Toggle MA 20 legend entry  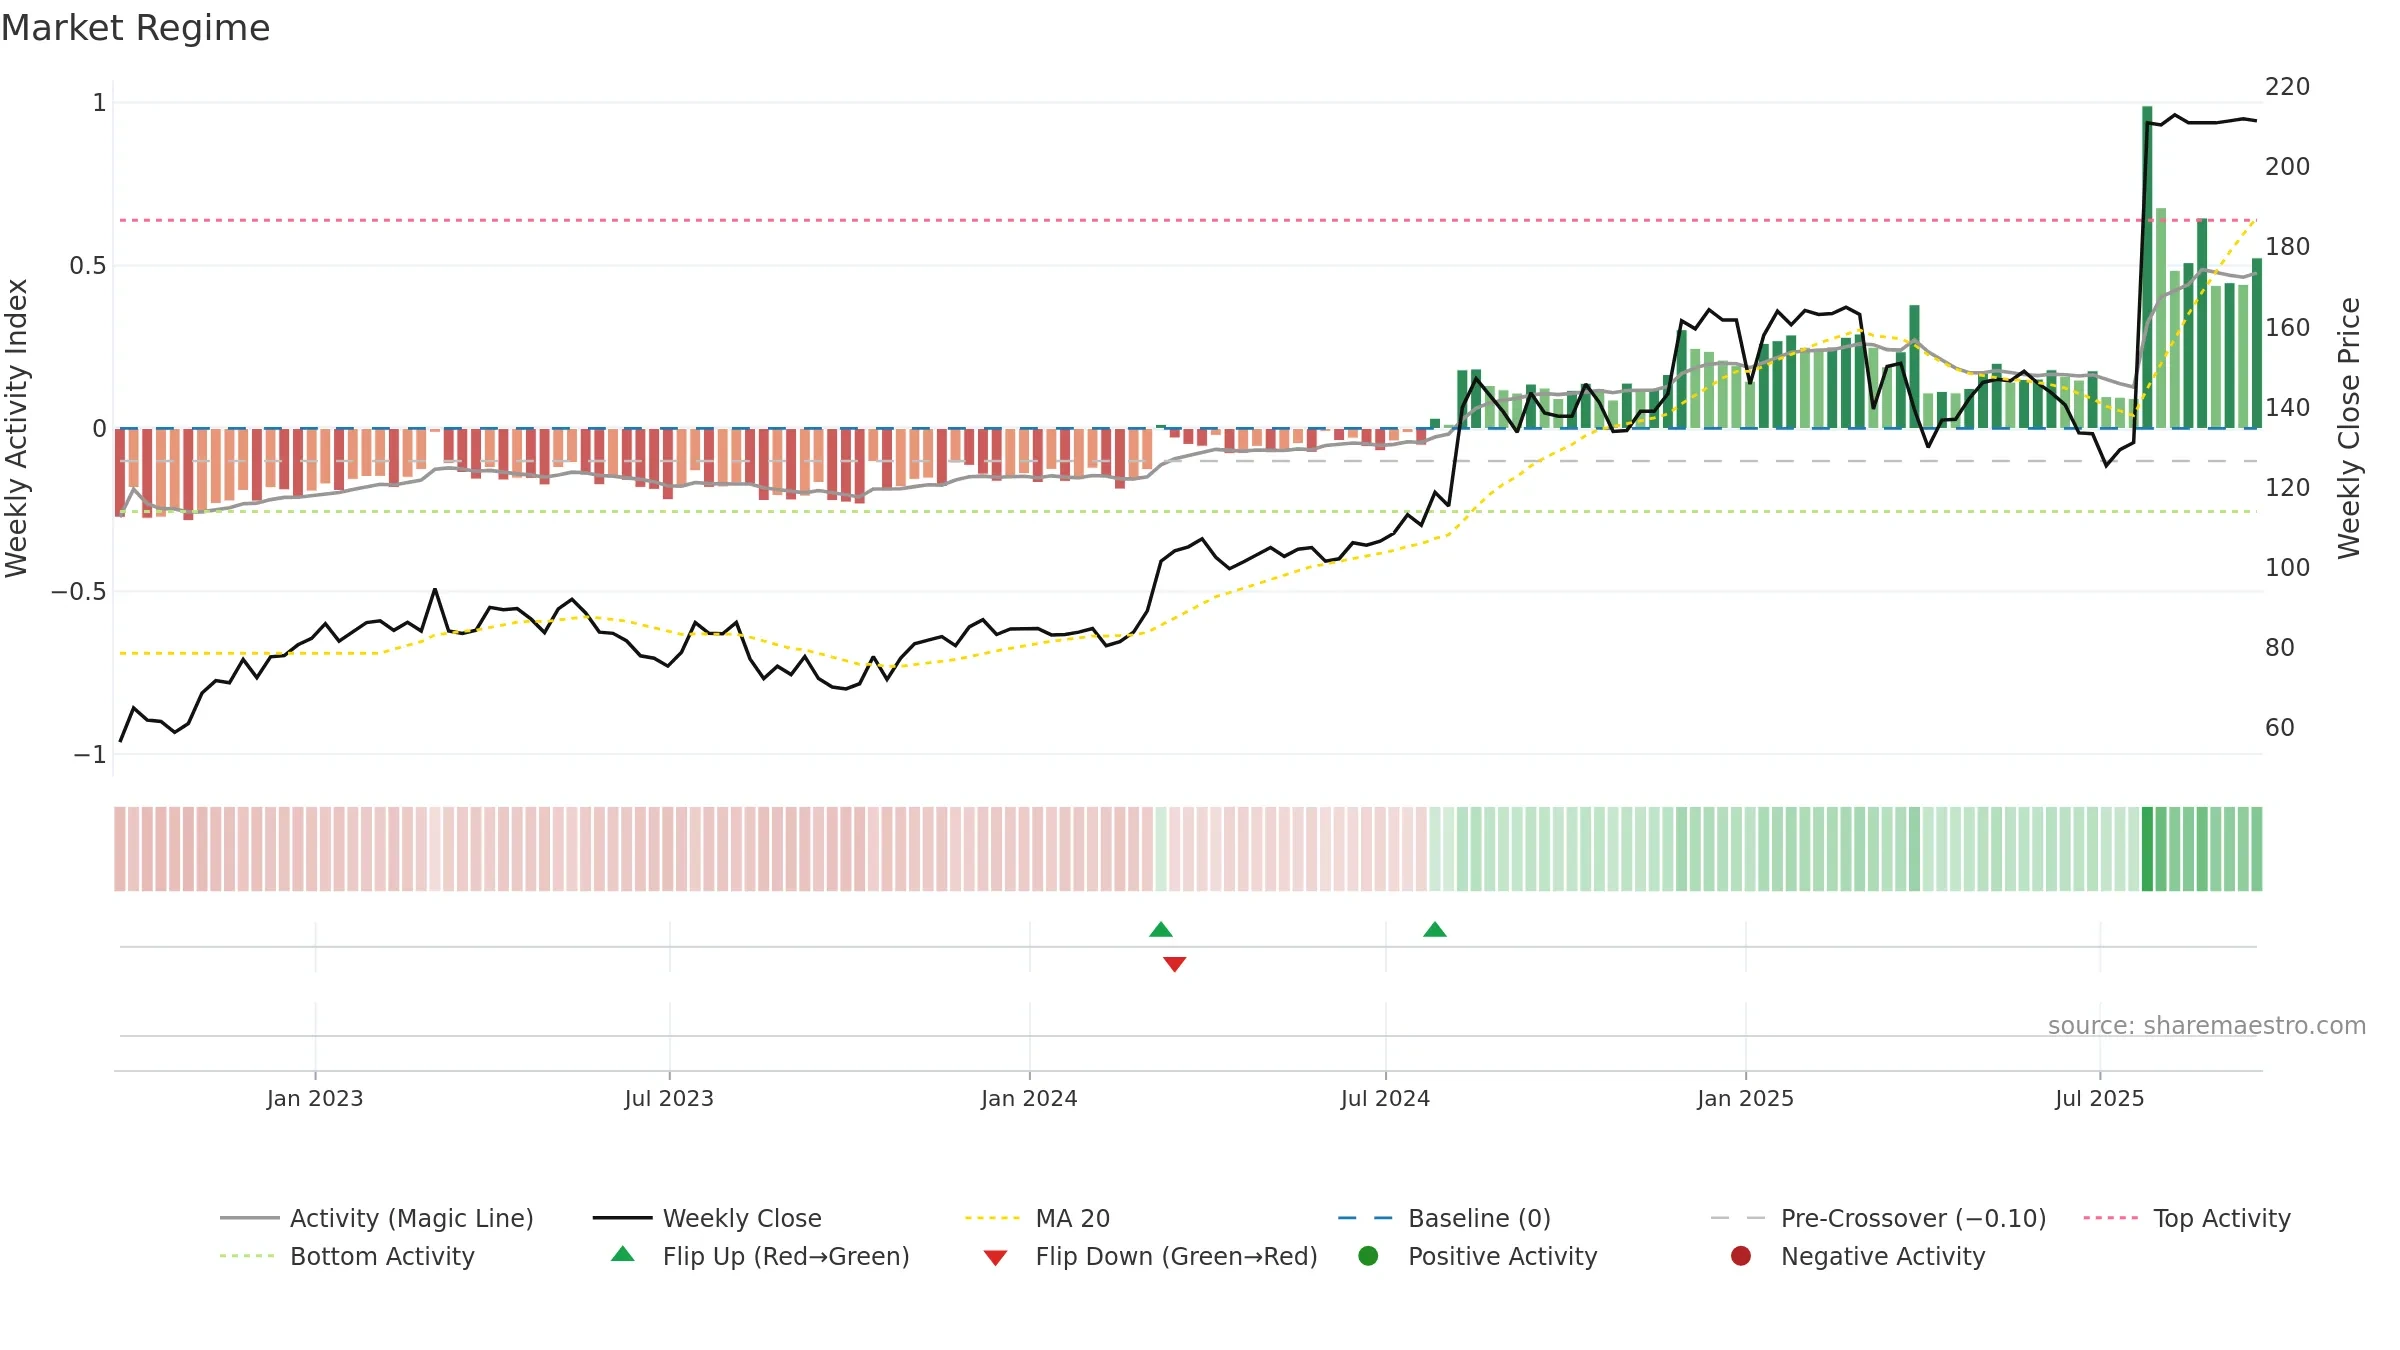(x=1037, y=1218)
